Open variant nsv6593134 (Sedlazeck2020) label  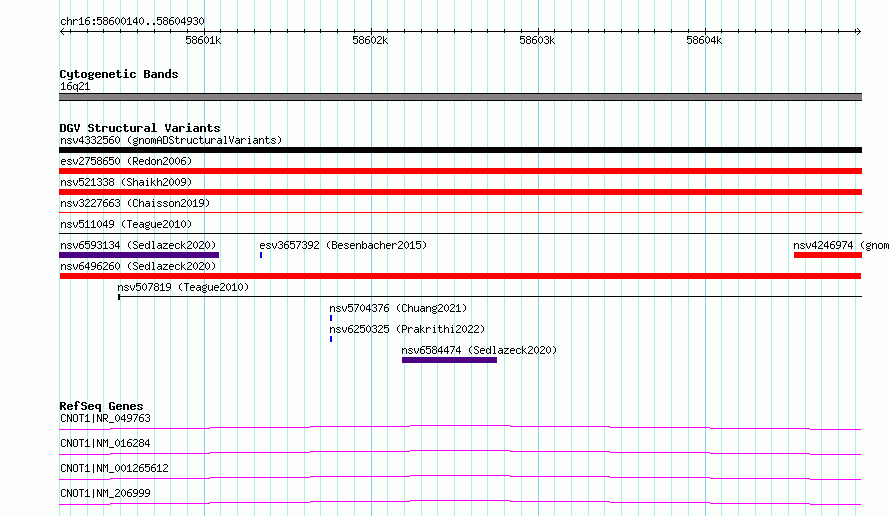point(138,245)
